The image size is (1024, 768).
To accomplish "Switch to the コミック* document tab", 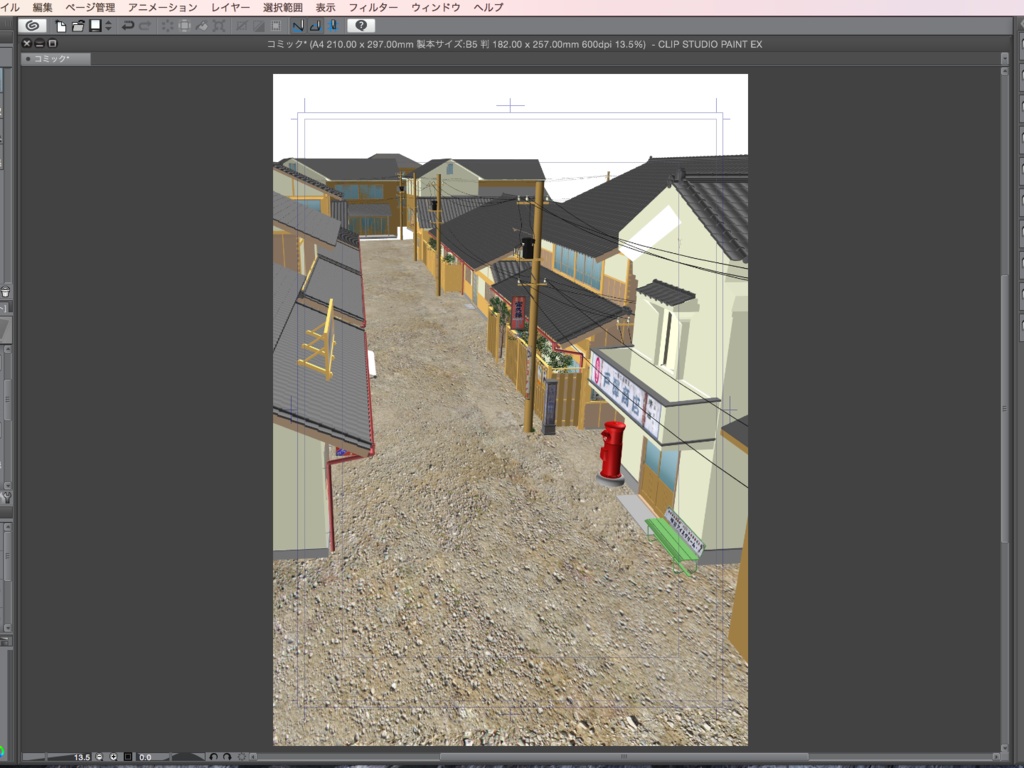I will [x=55, y=58].
